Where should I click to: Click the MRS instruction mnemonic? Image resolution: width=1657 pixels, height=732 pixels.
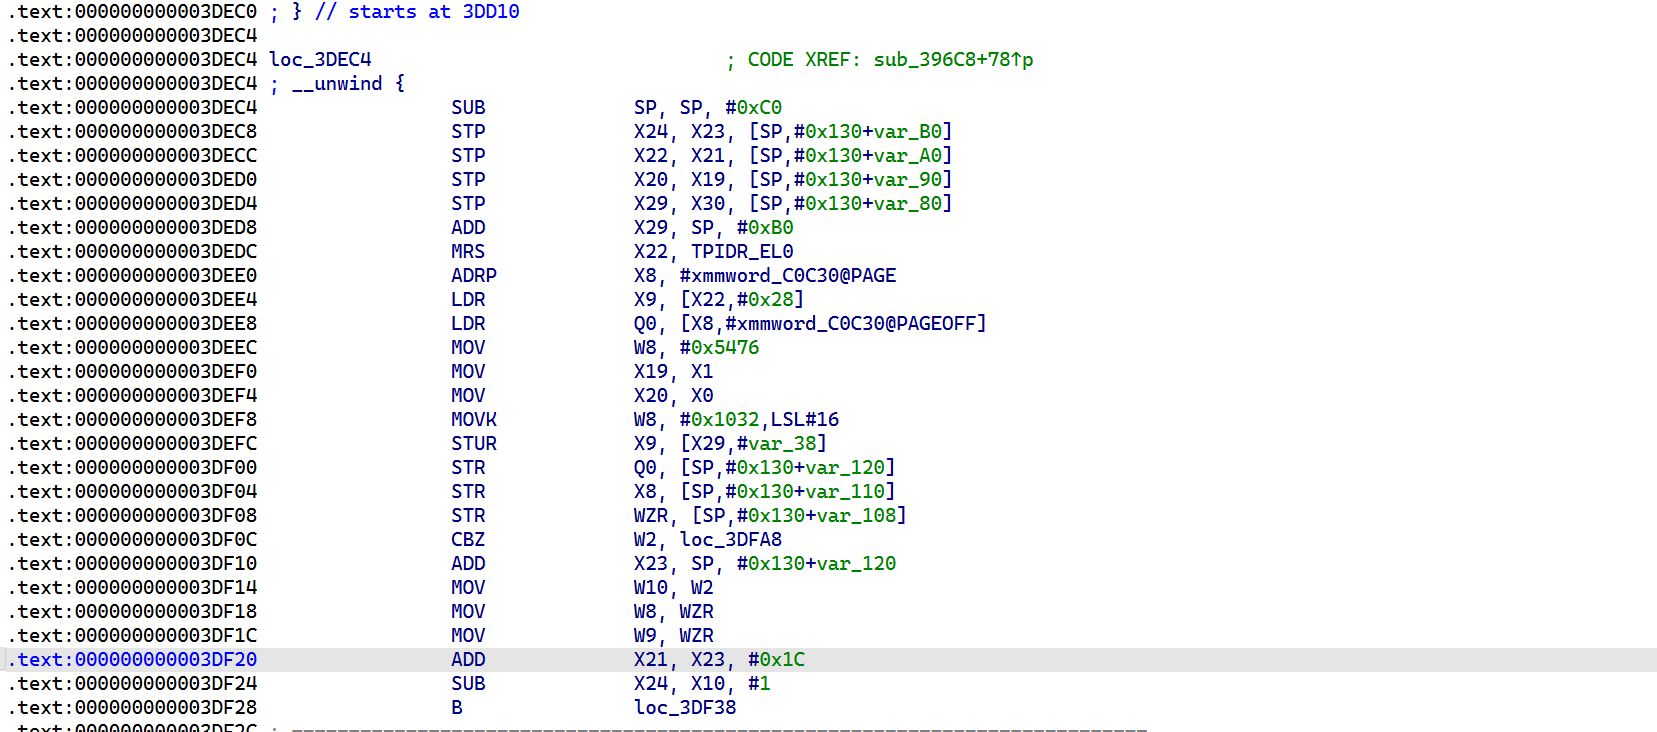click(x=467, y=252)
